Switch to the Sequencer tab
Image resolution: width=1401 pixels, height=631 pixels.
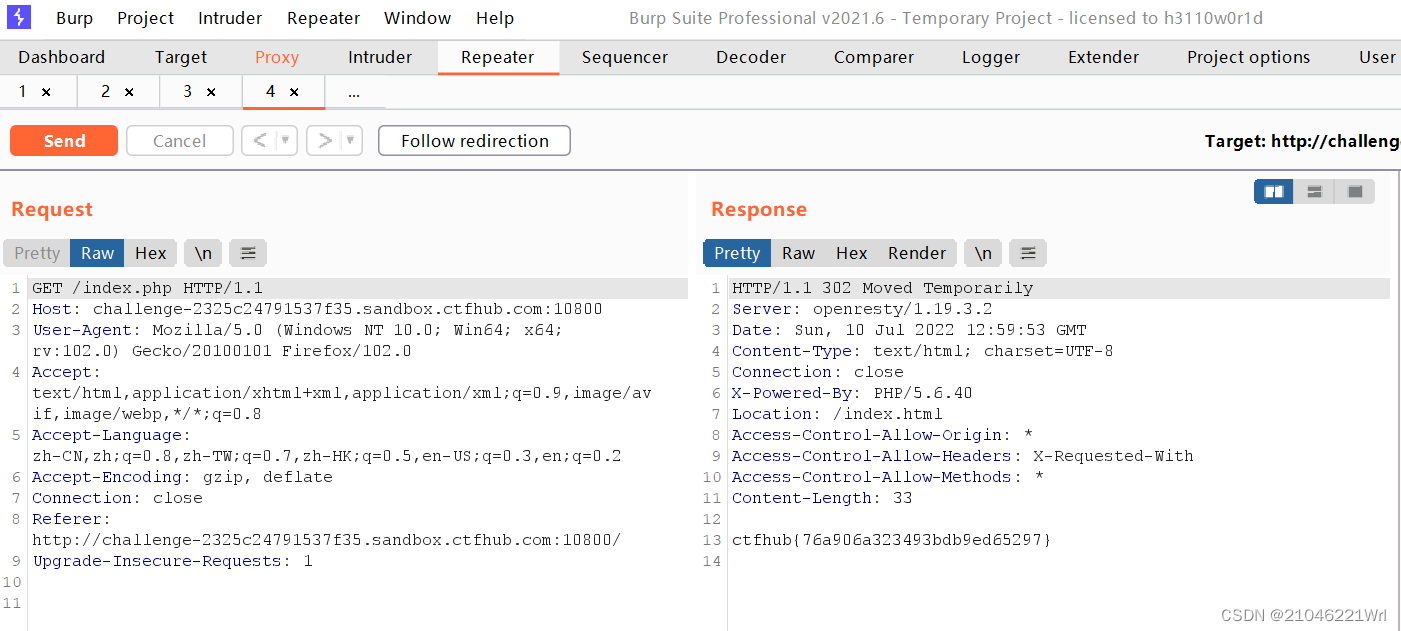coord(625,57)
